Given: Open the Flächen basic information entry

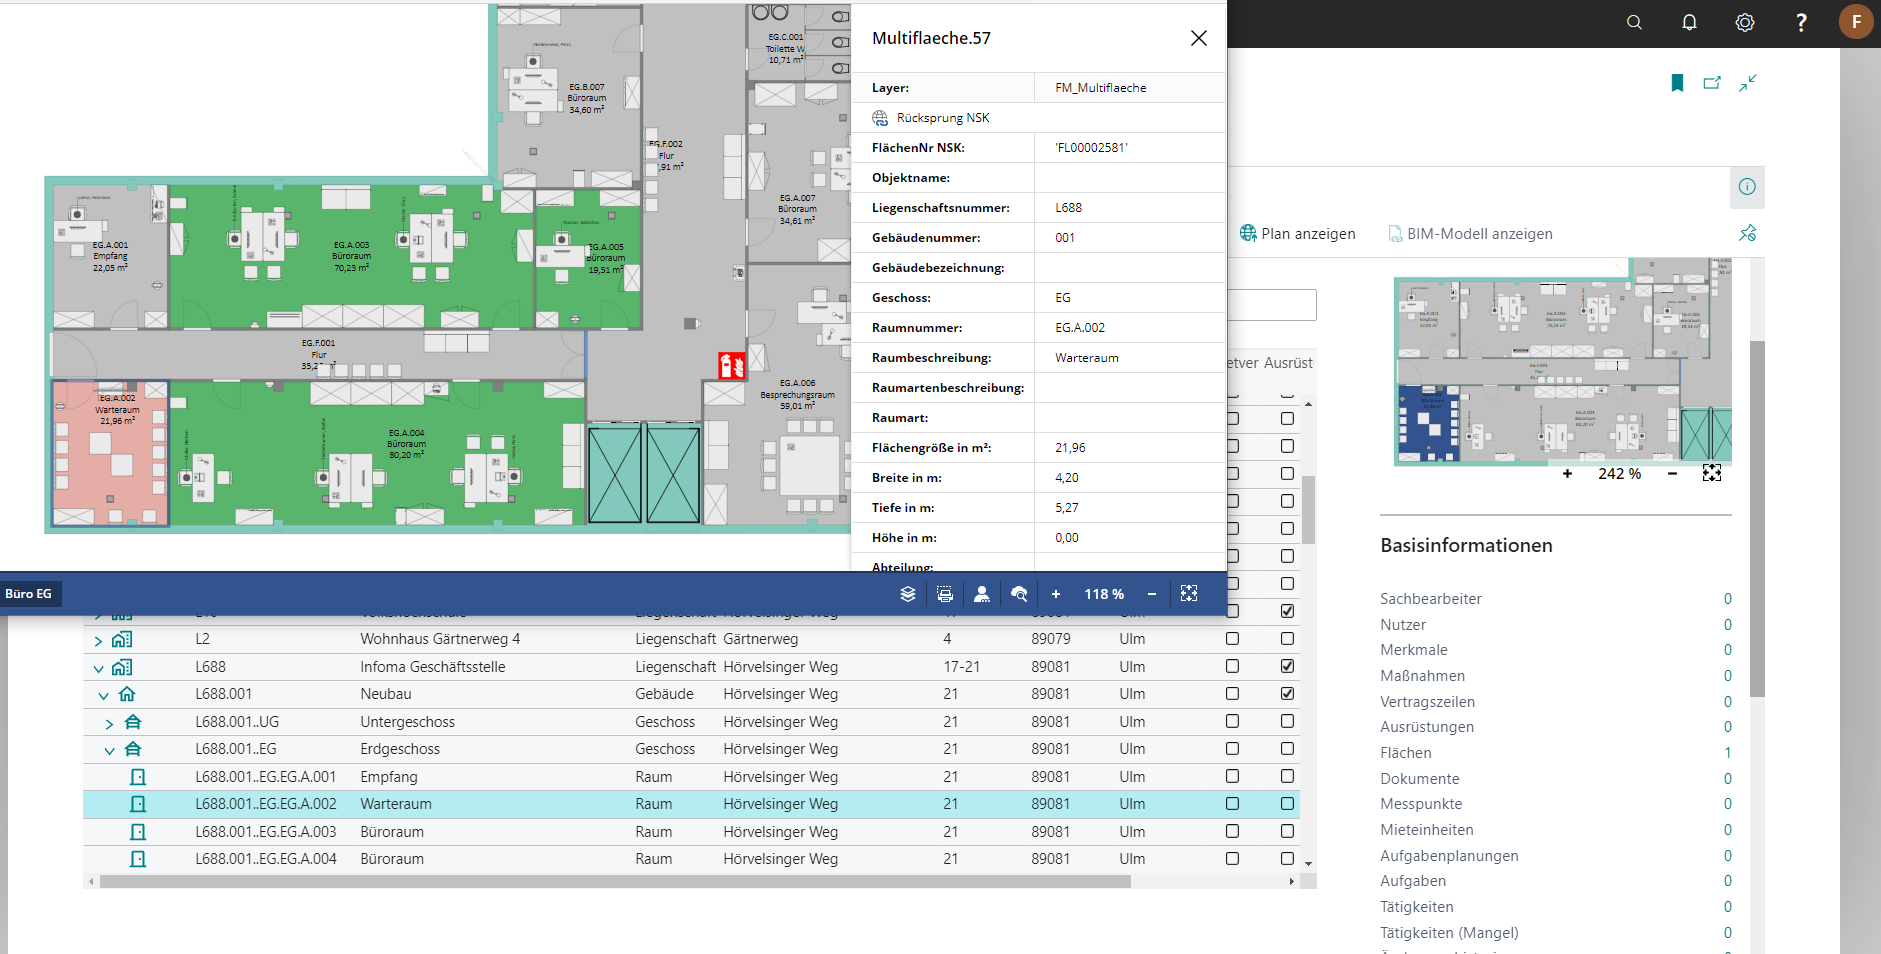Looking at the screenshot, I should (1406, 753).
